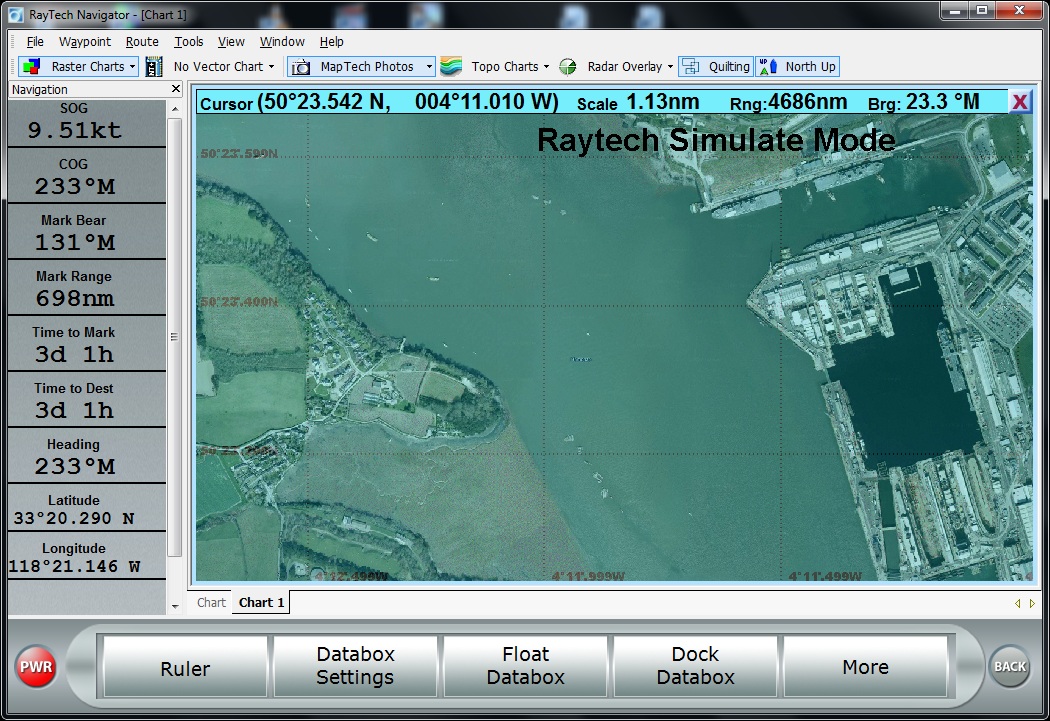This screenshot has height=721, width=1050.
Task: Click the Mark Bear 131°M databox
Action: pos(86,232)
